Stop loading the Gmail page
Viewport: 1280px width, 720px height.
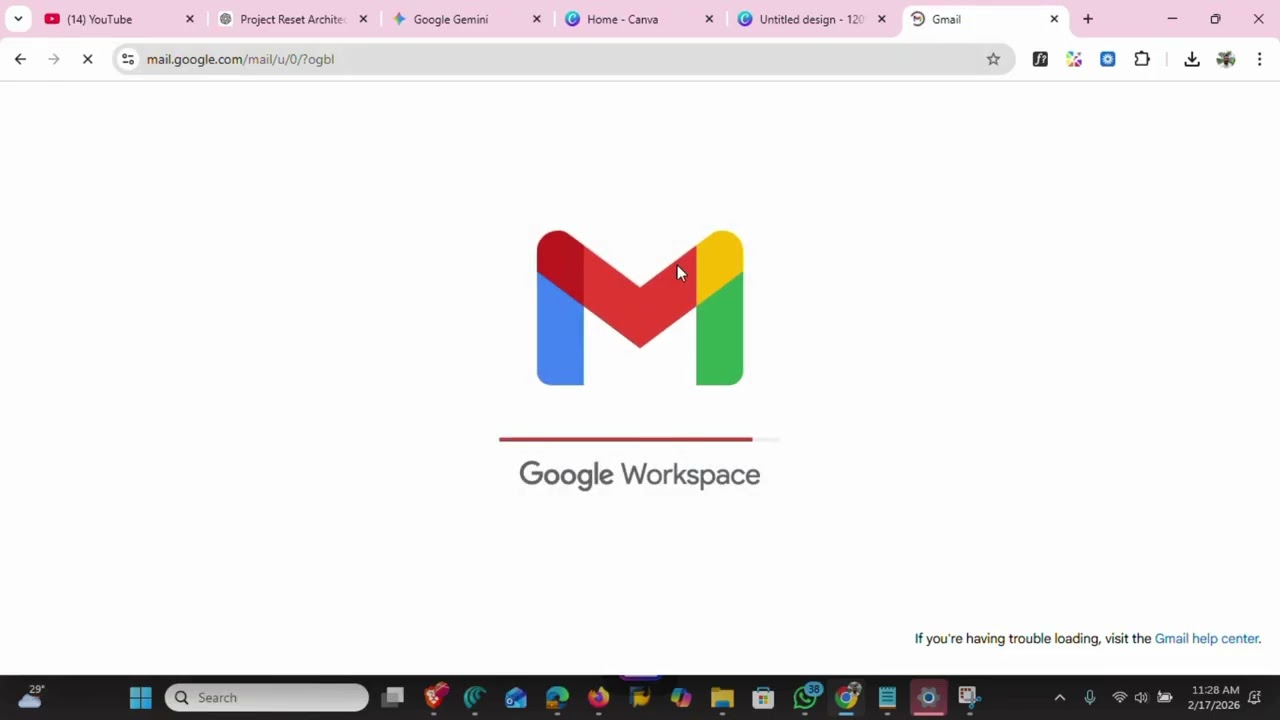tap(87, 59)
